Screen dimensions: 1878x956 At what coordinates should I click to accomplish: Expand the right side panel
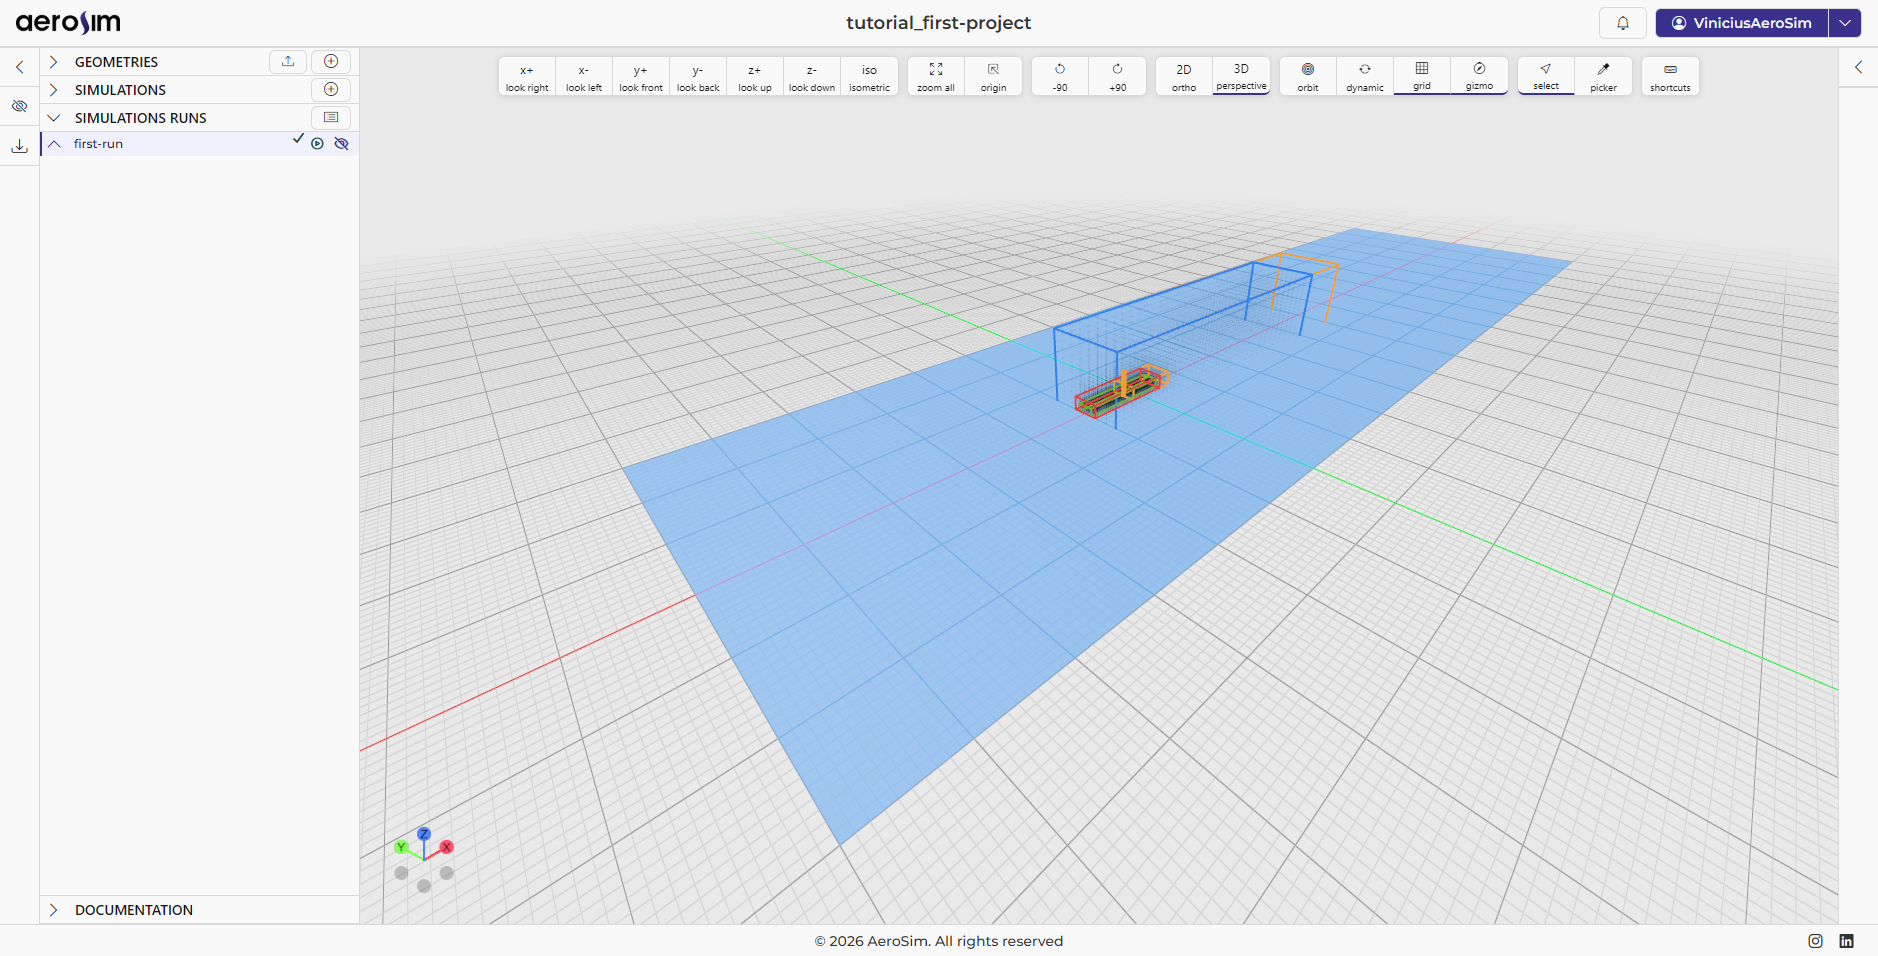pyautogui.click(x=1858, y=67)
